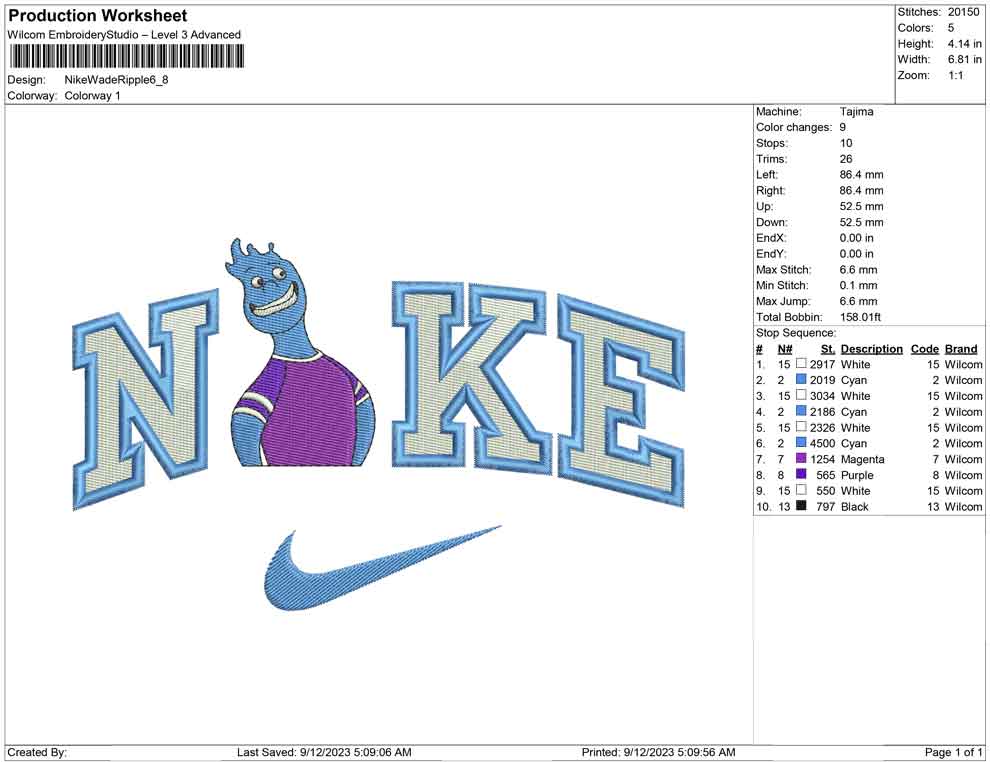
Task: Click the 'Color changes:' label
Action: 794,128
